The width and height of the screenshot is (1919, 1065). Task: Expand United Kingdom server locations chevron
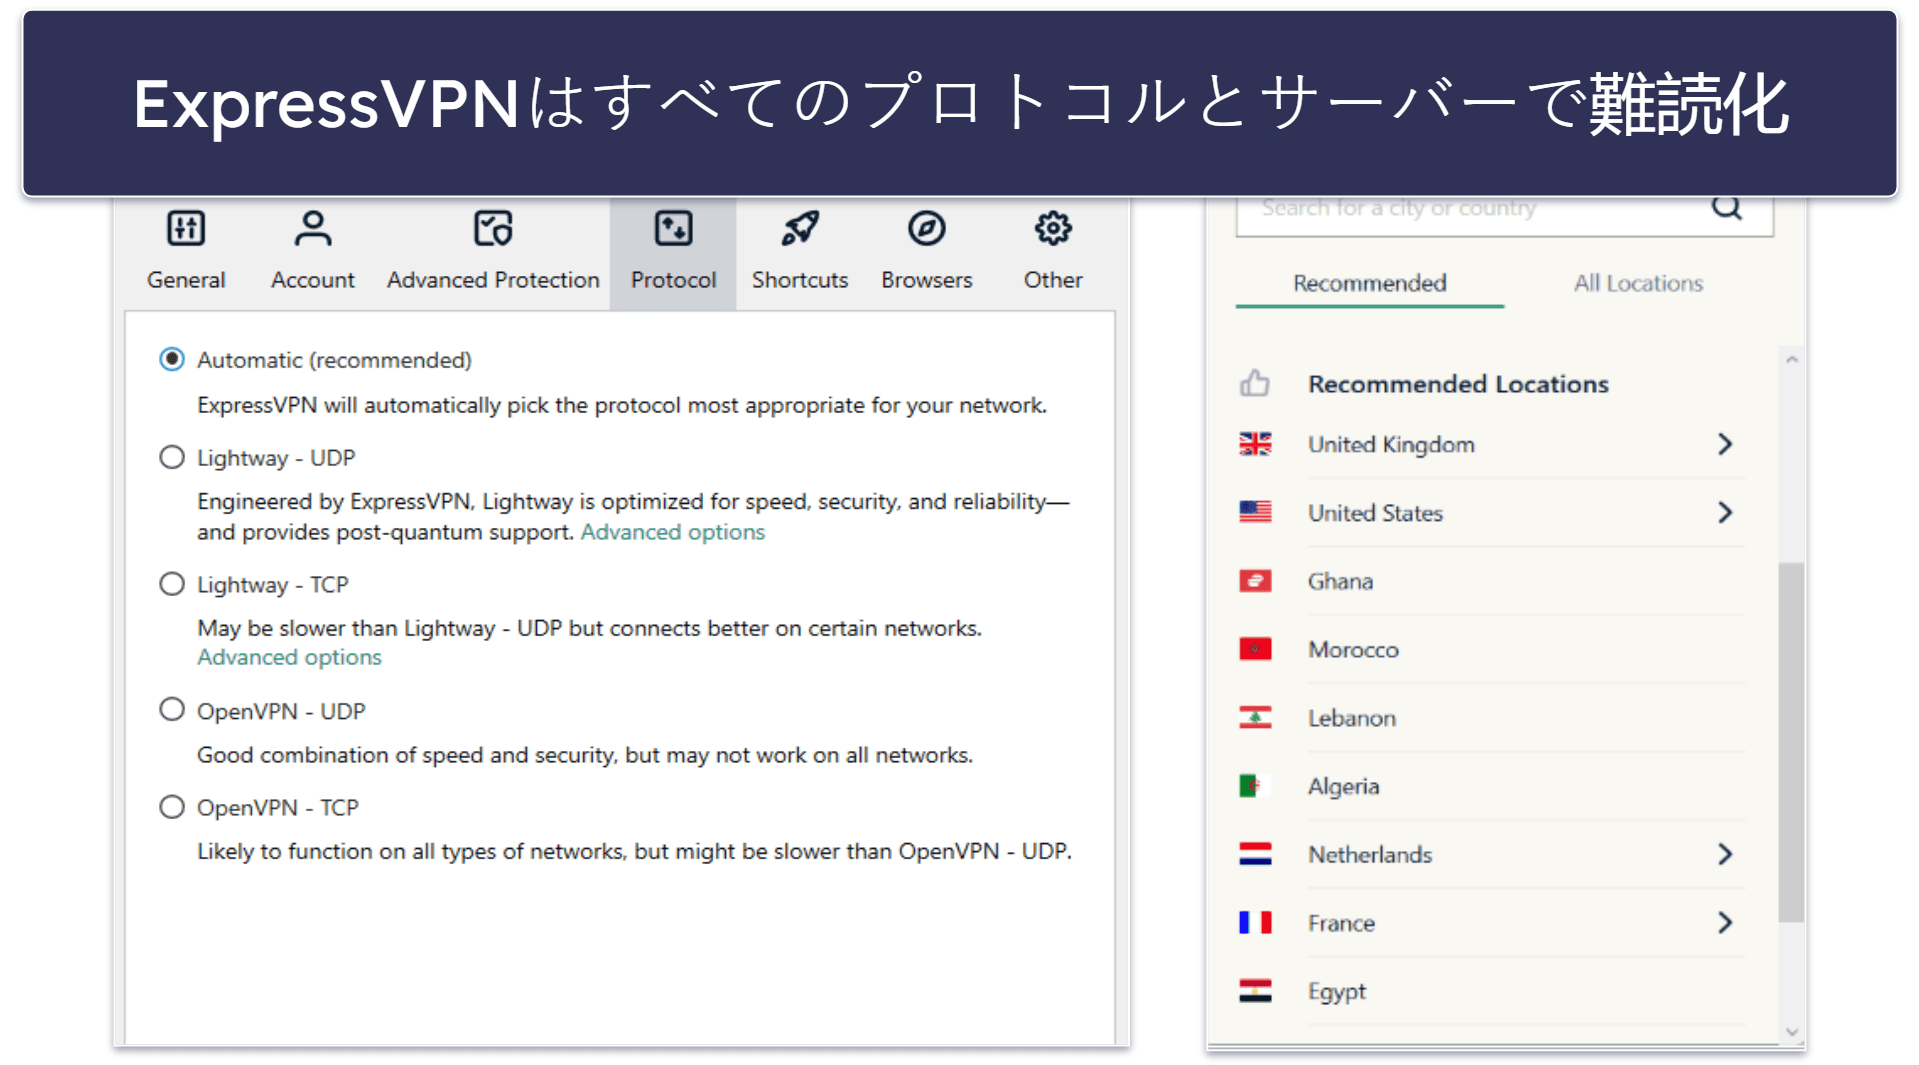[x=1725, y=444]
